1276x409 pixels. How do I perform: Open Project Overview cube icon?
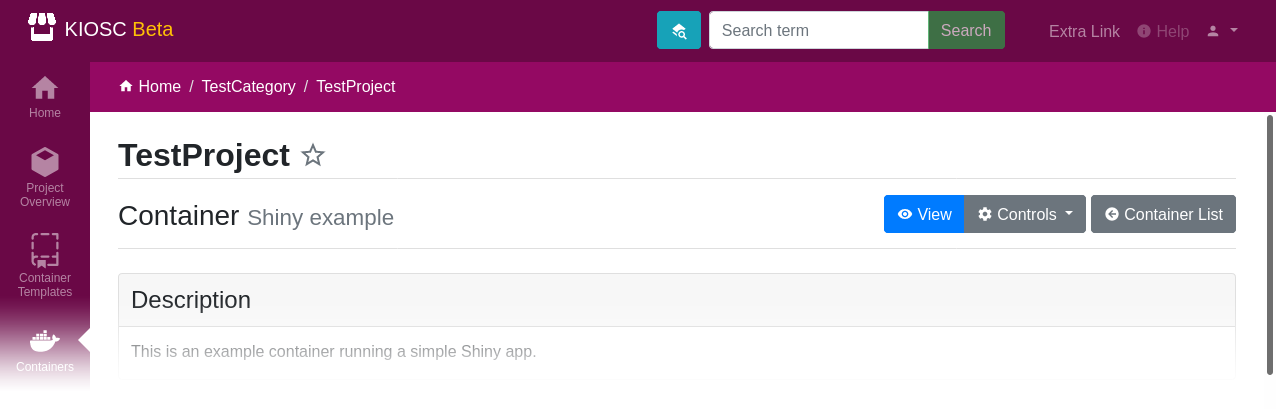pos(45,162)
